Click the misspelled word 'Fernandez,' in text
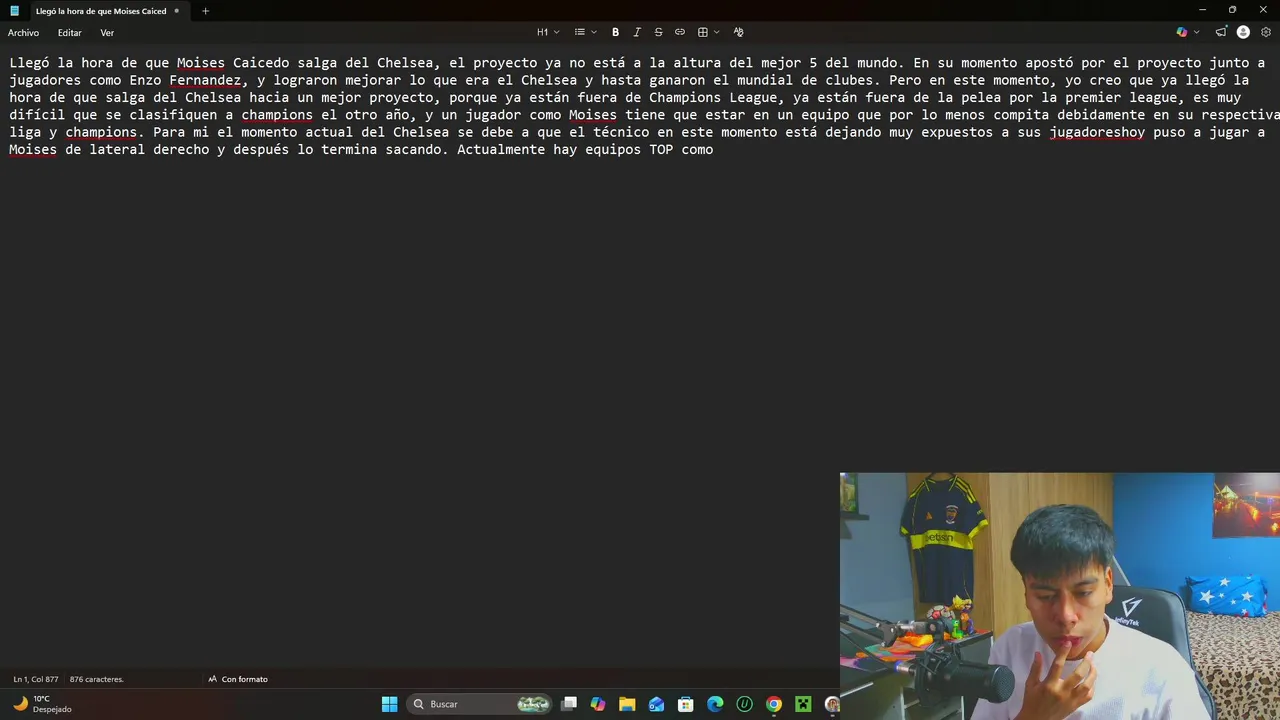 pos(205,80)
